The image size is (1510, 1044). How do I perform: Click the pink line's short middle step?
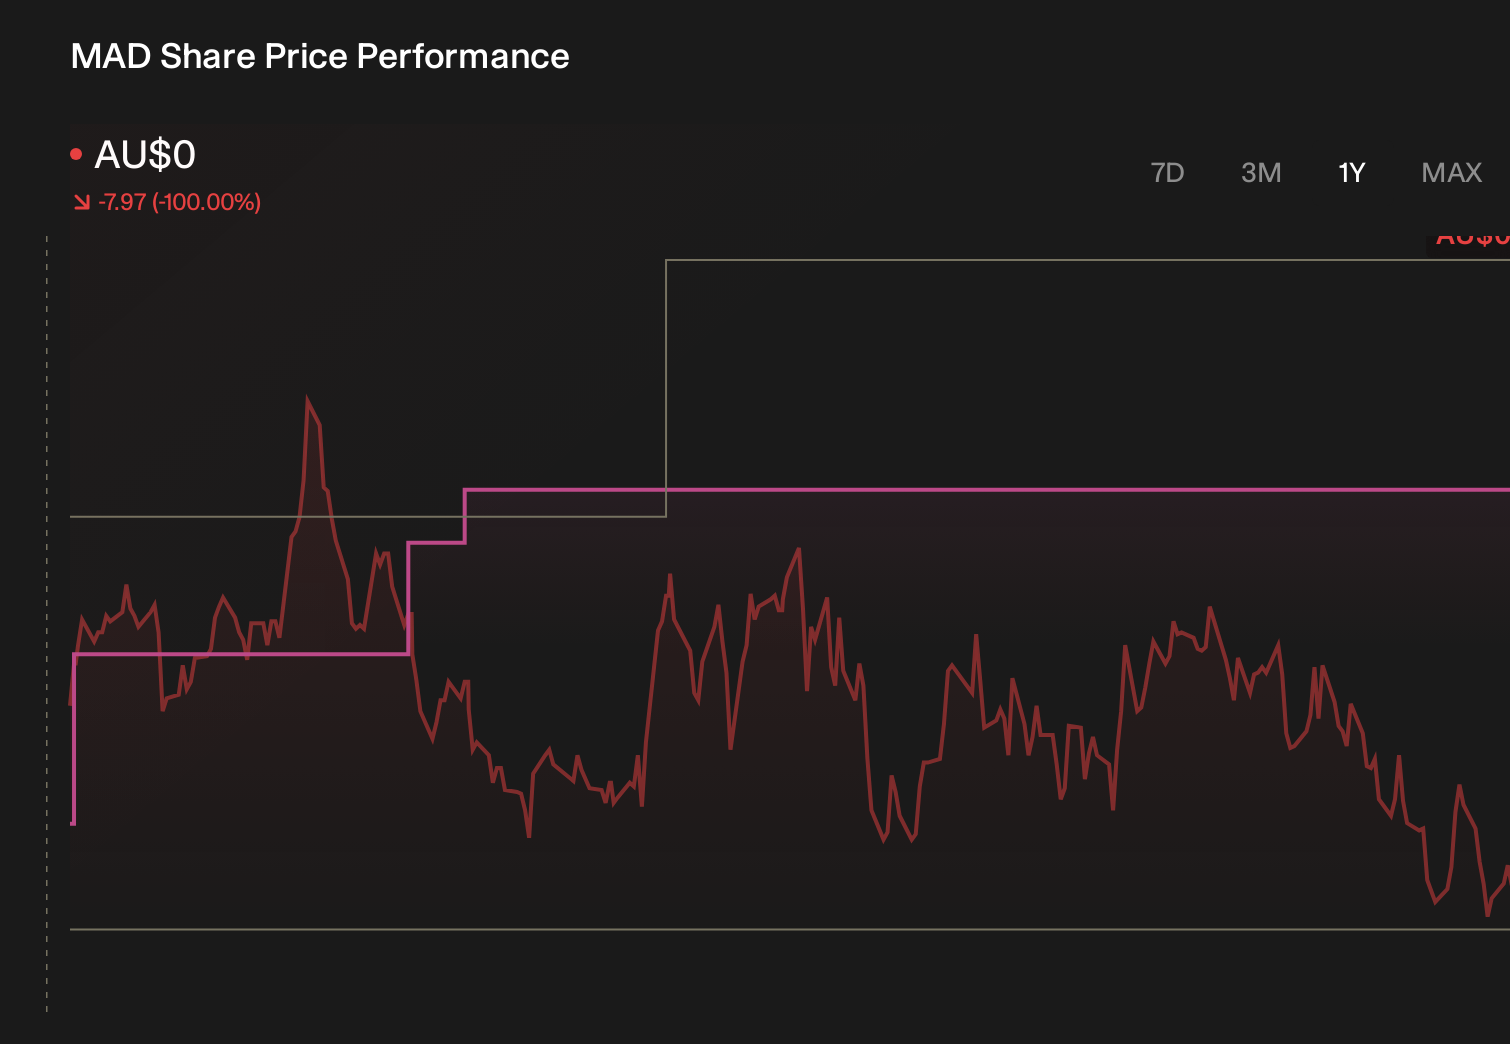pyautogui.click(x=436, y=543)
